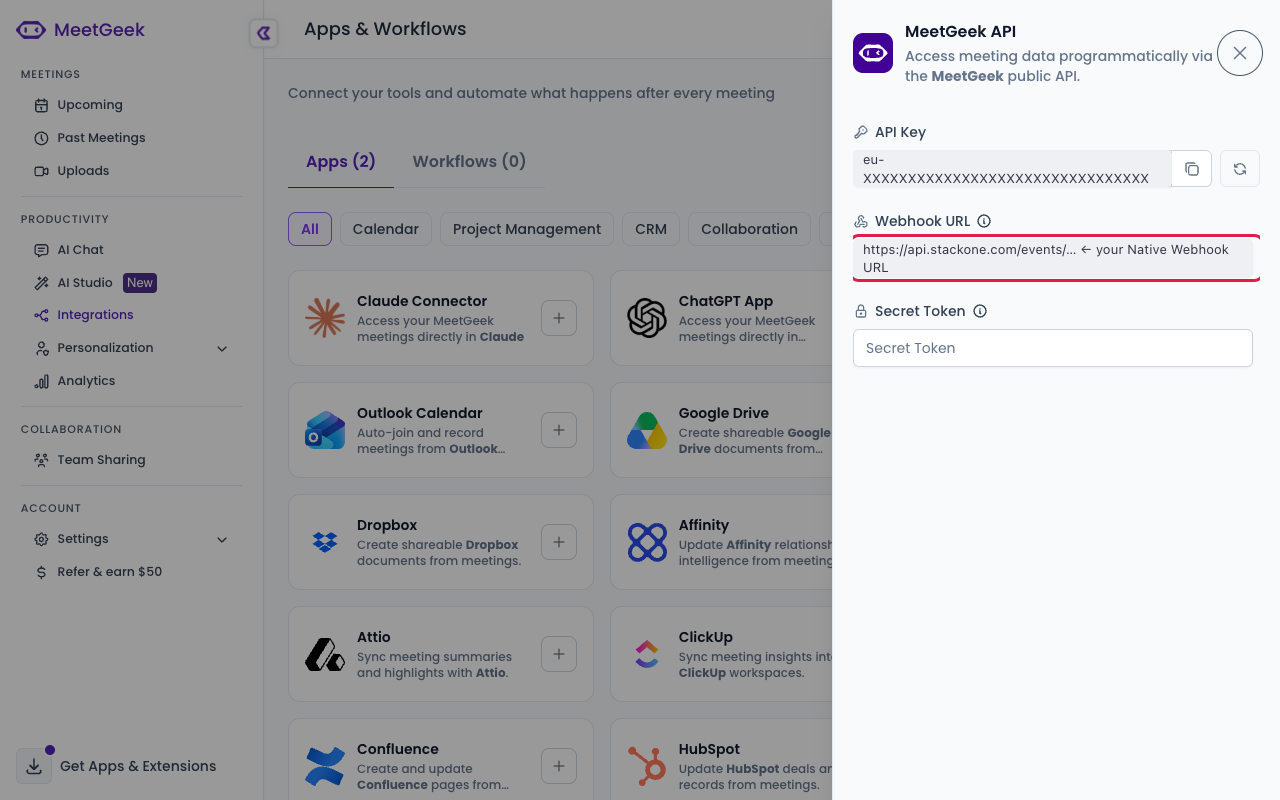The width and height of the screenshot is (1280, 800).
Task: Open Get Apps & Extensions
Action: [x=117, y=766]
